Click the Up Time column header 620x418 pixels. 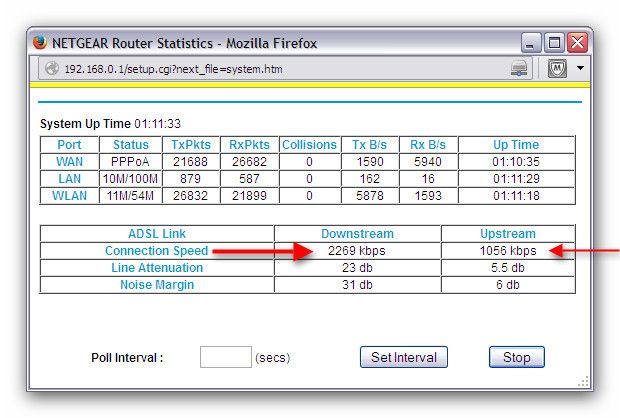(x=516, y=145)
